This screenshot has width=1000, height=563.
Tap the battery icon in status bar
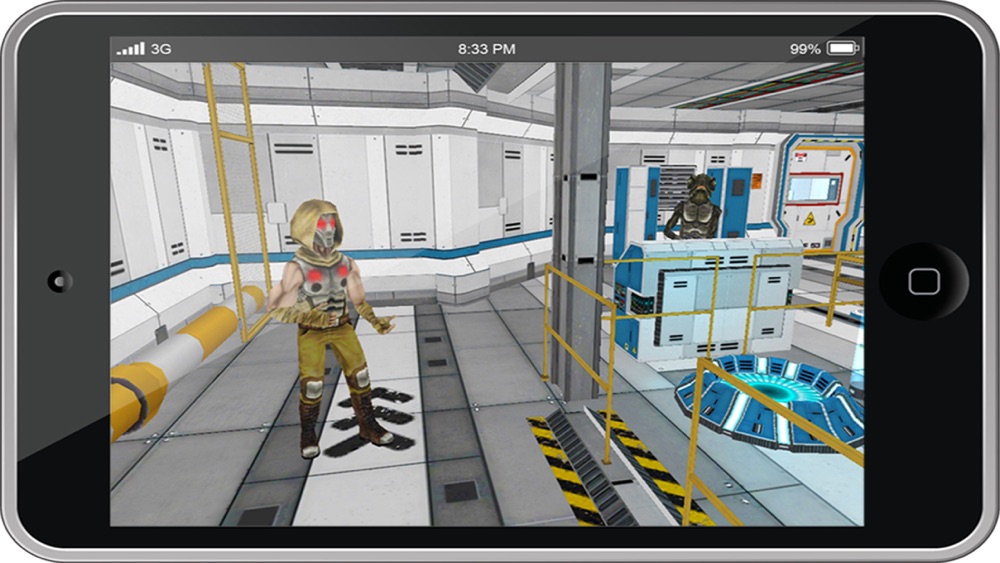coord(843,48)
